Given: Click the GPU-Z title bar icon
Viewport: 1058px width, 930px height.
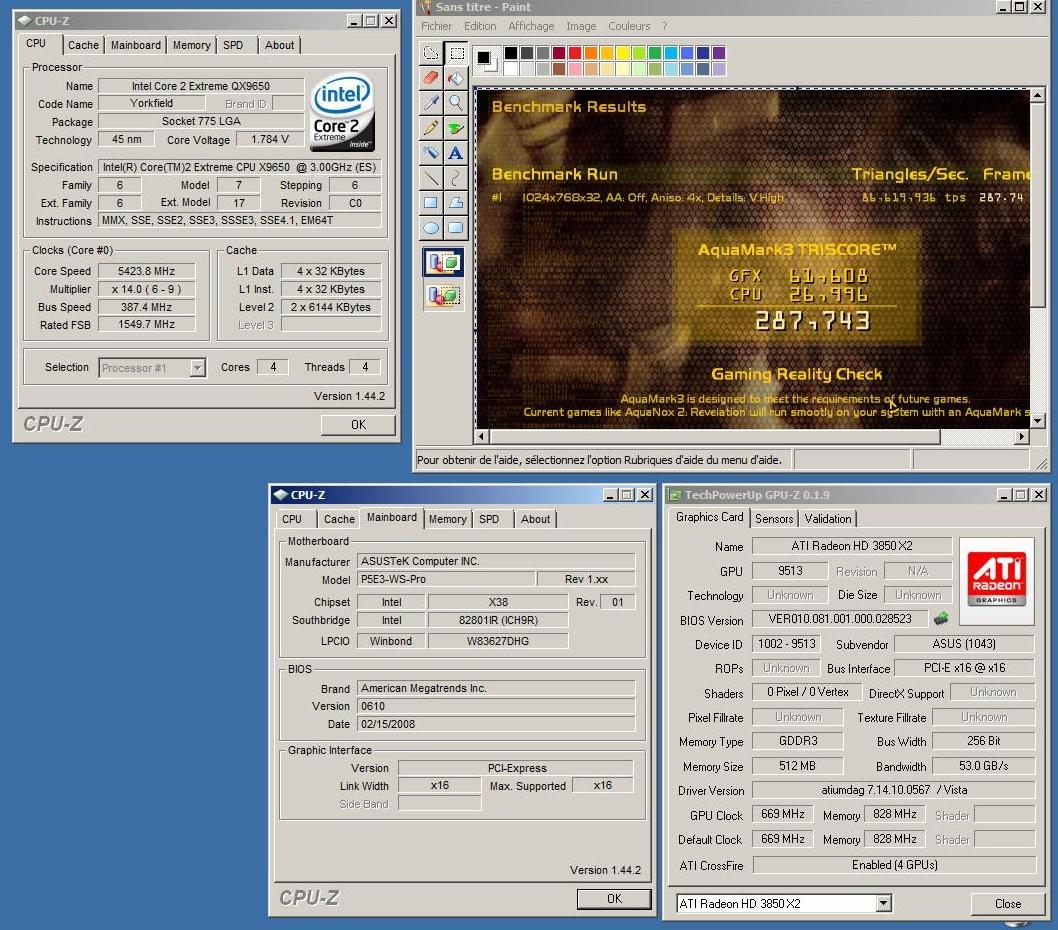Looking at the screenshot, I should coord(673,495).
